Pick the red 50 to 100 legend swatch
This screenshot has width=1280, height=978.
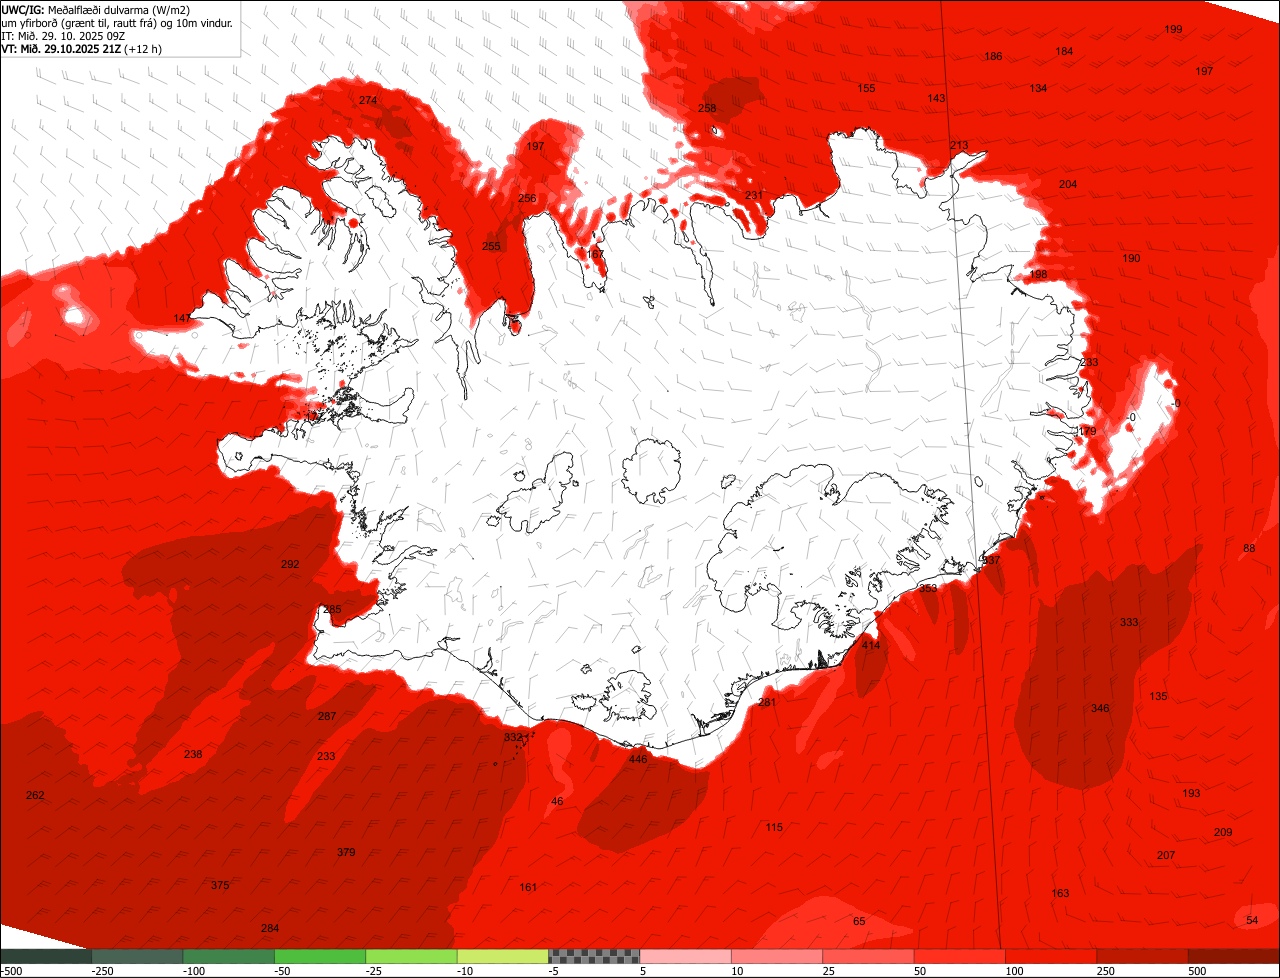click(x=960, y=956)
